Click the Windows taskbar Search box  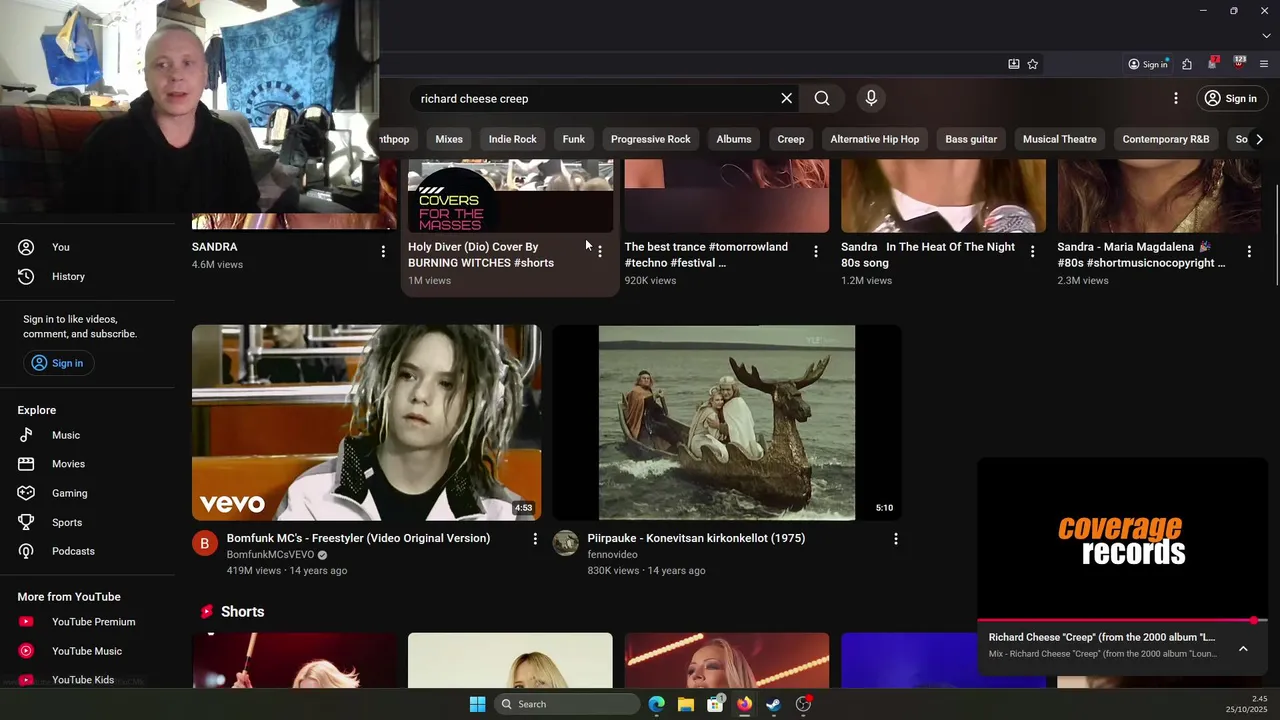567,704
